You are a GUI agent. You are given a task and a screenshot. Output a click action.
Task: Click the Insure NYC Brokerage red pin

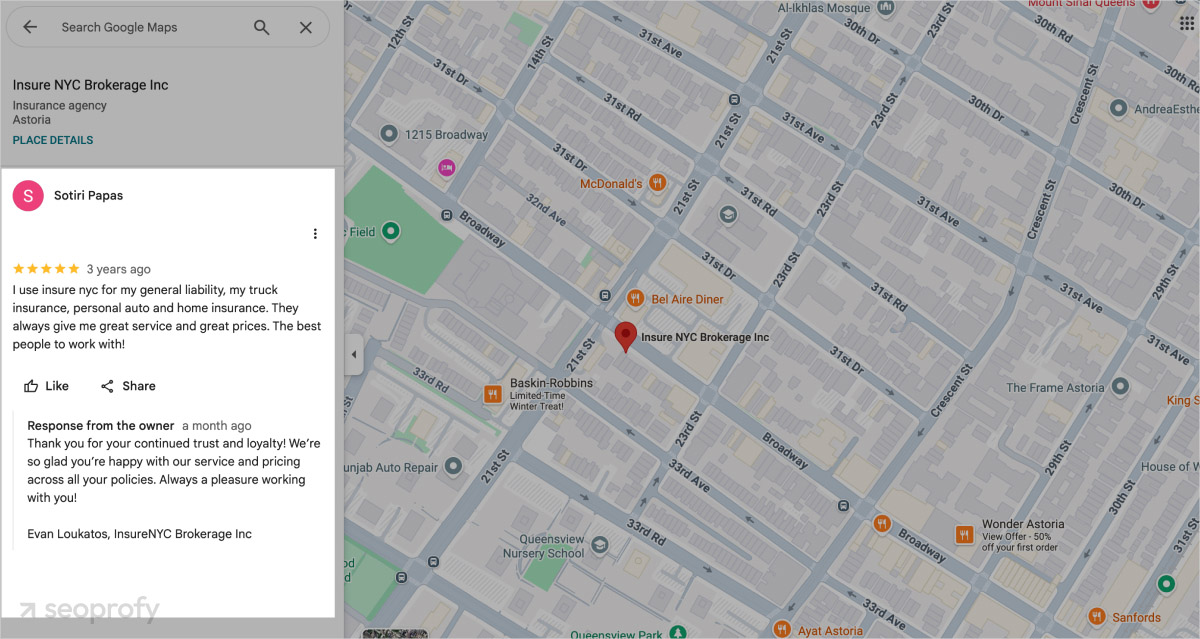(x=626, y=332)
